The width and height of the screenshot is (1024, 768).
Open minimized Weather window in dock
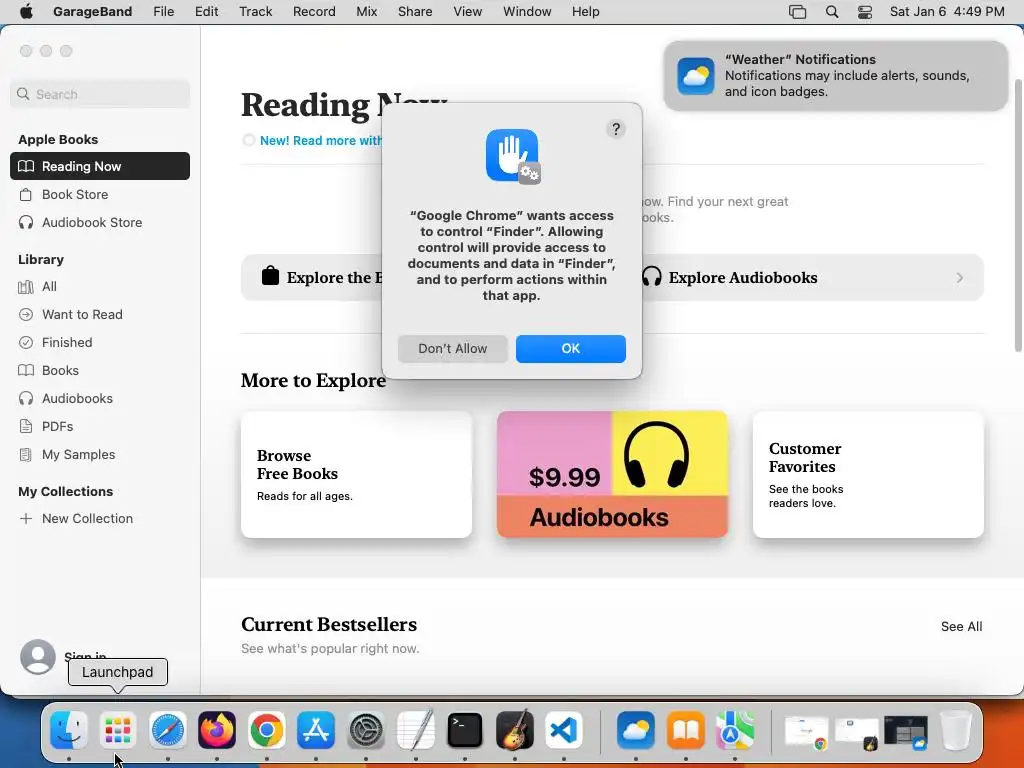pyautogui.click(x=906, y=731)
